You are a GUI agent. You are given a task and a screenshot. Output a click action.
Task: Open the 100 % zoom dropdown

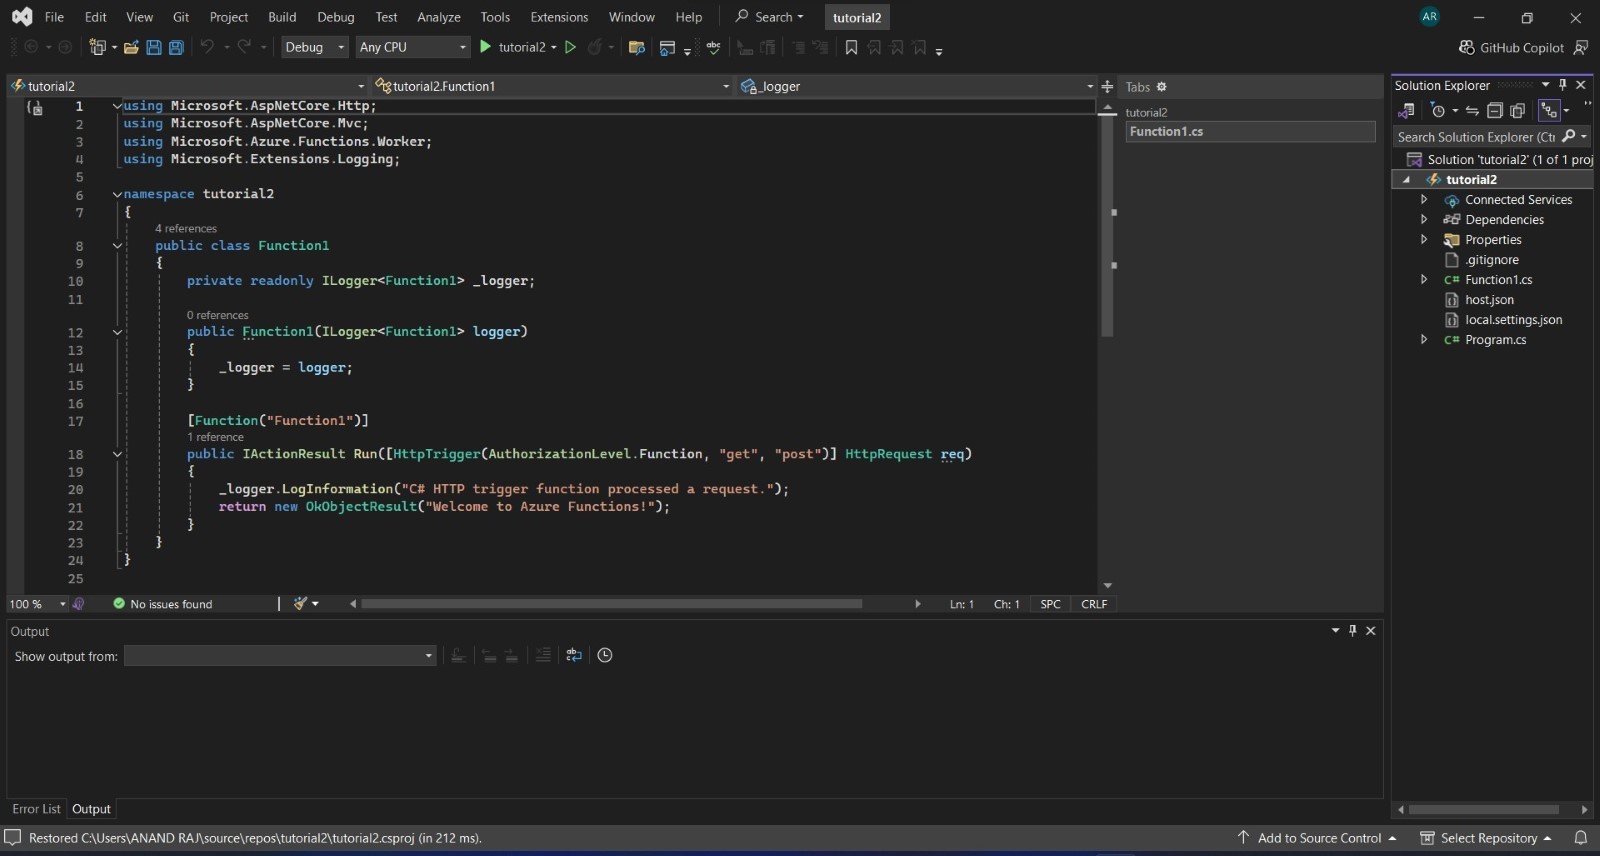[x=37, y=604]
